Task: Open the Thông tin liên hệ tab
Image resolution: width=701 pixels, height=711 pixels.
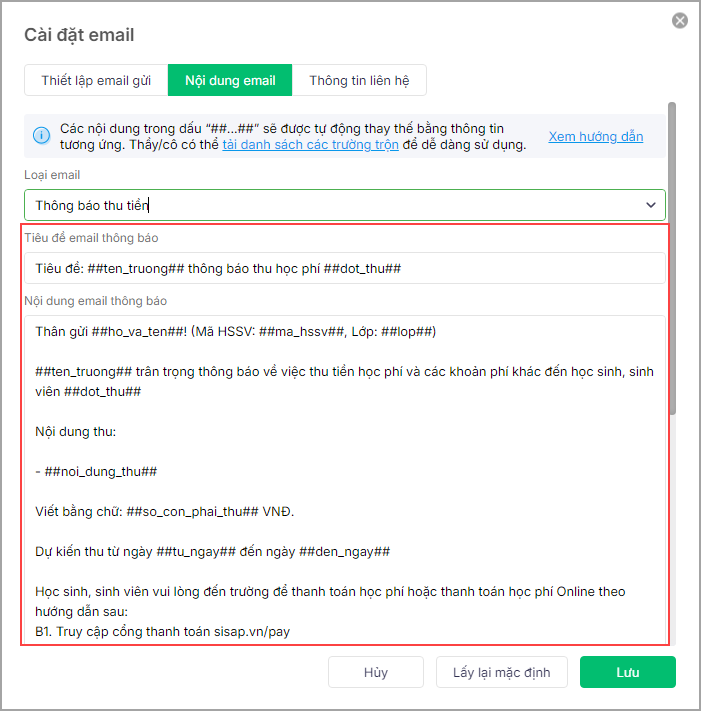Action: (359, 80)
